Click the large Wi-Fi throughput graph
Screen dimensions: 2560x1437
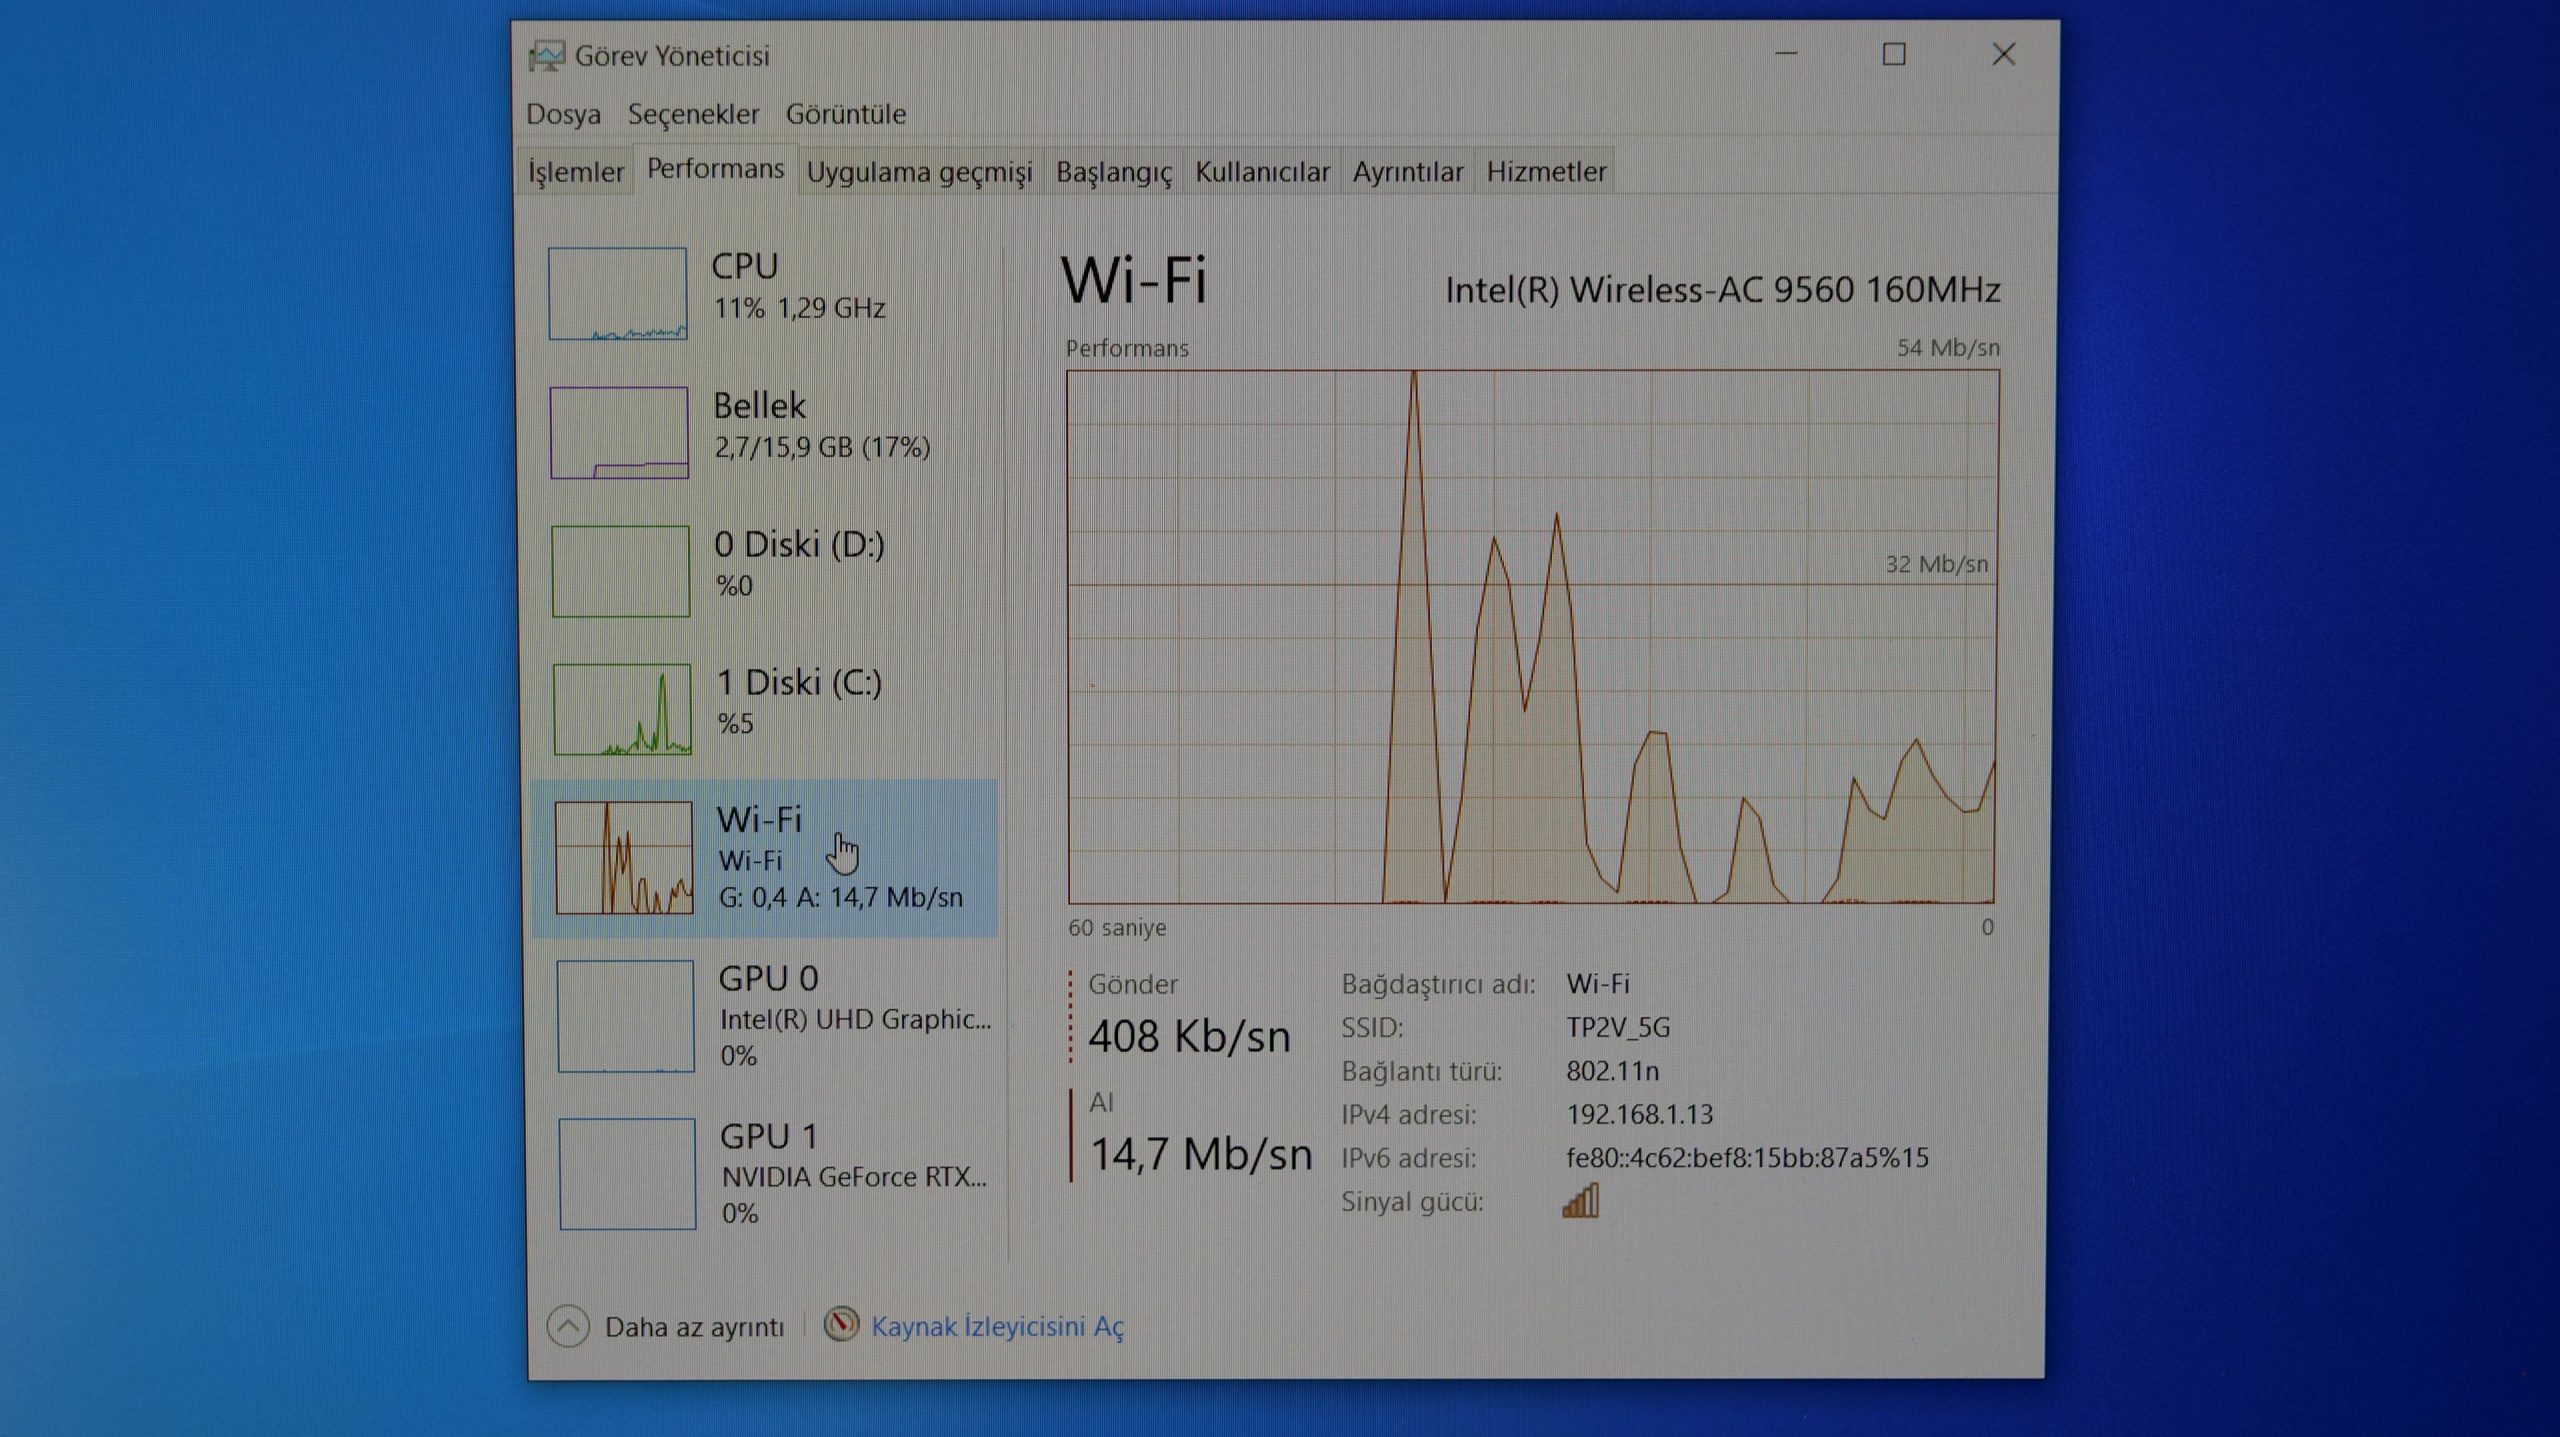coord(1532,637)
